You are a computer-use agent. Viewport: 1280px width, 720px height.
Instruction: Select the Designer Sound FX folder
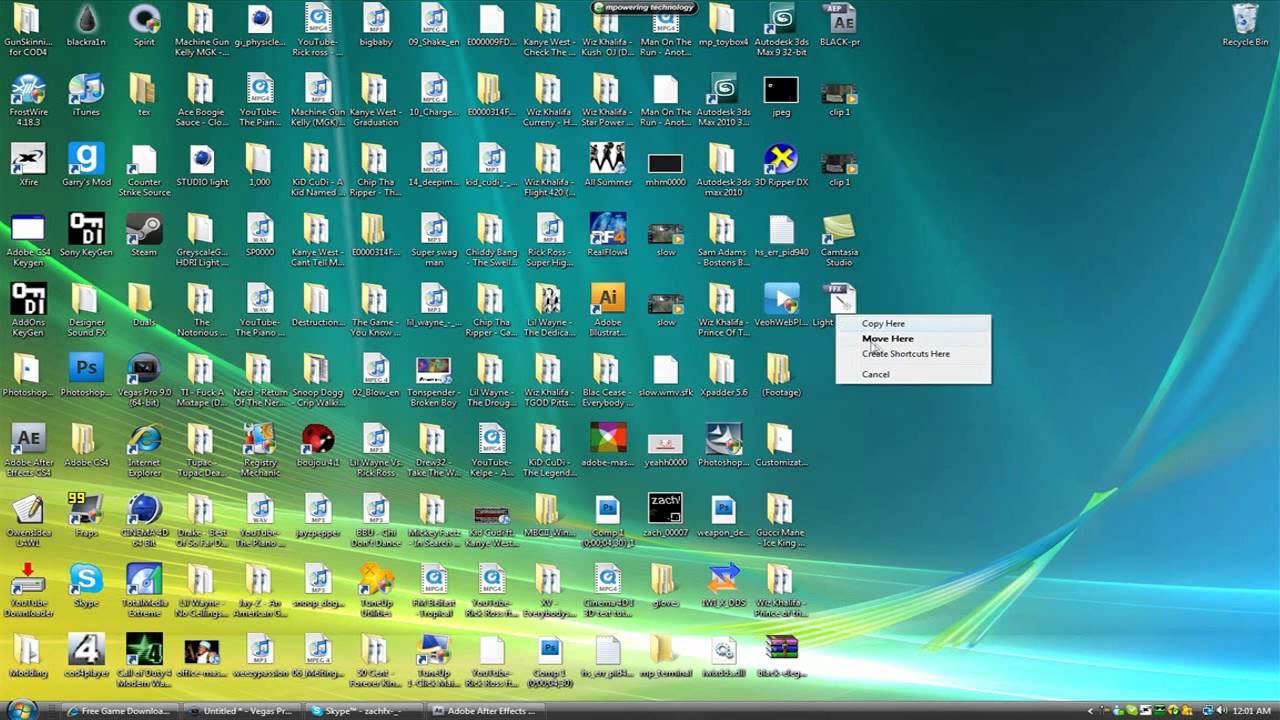tap(86, 310)
